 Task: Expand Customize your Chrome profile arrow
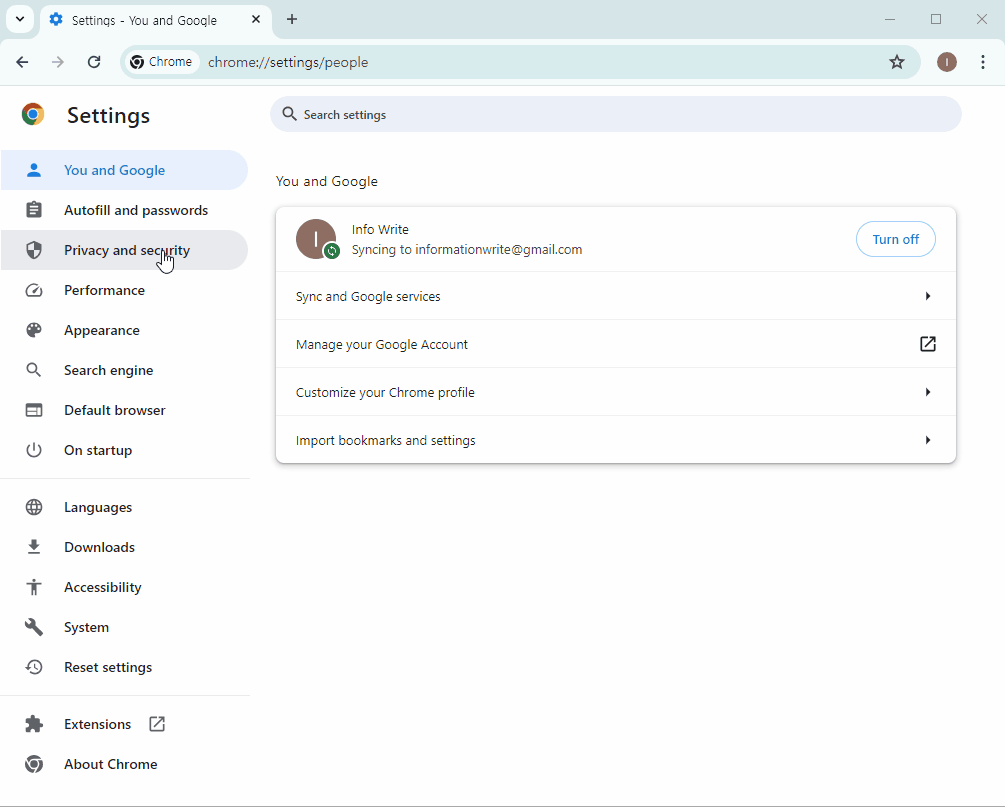(927, 392)
